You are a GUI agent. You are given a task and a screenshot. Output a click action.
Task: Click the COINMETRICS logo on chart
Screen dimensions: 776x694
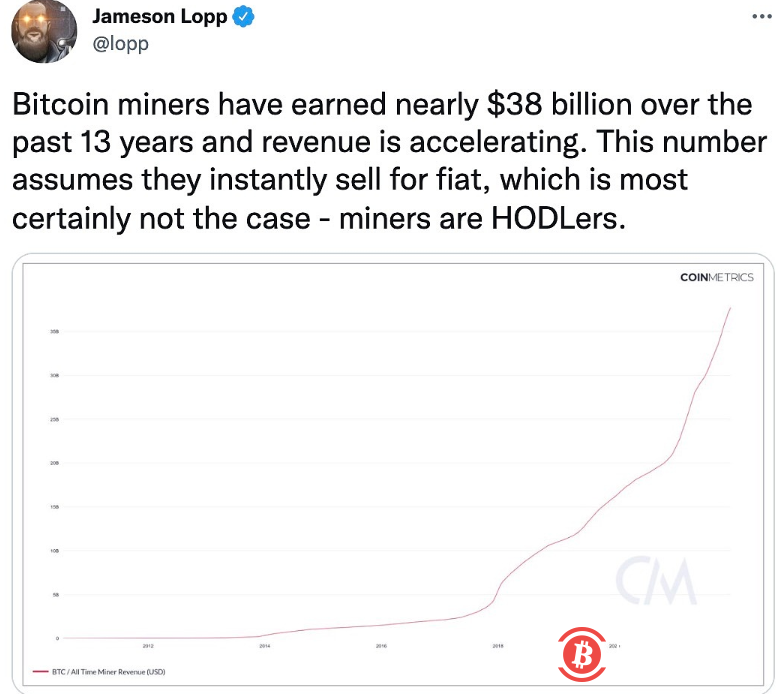[716, 277]
